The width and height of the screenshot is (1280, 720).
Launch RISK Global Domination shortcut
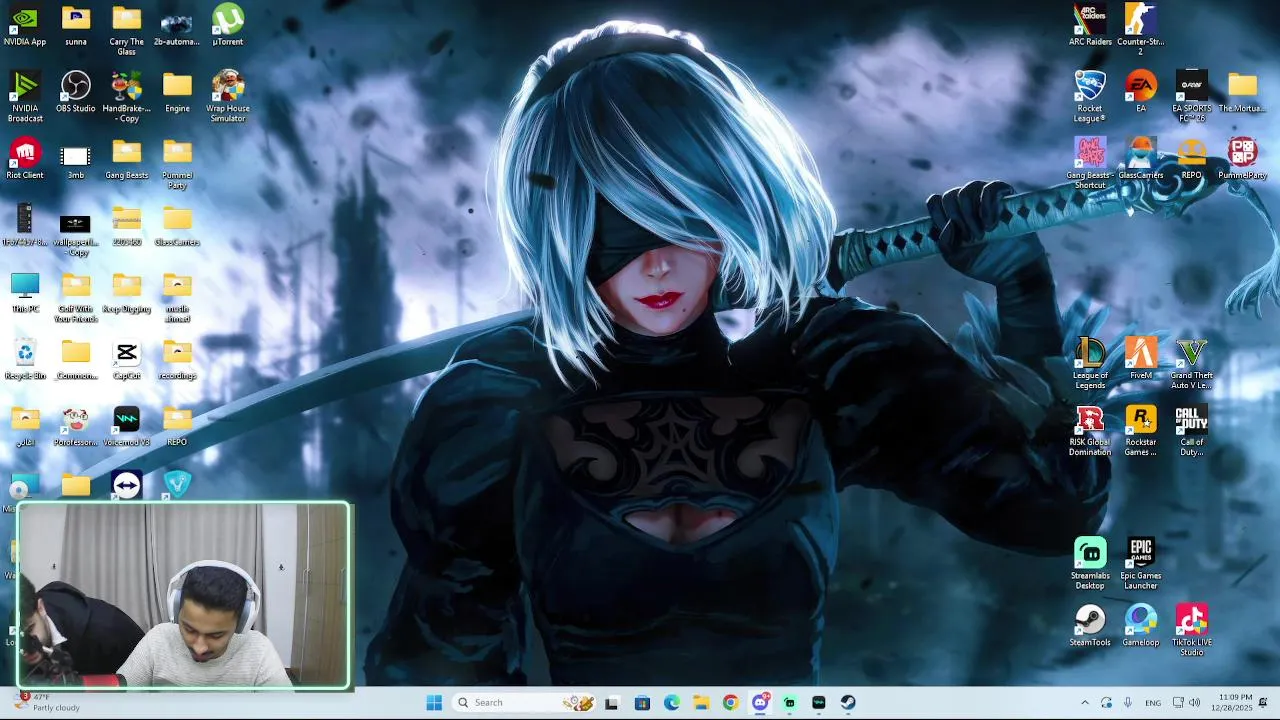[x=1090, y=431]
